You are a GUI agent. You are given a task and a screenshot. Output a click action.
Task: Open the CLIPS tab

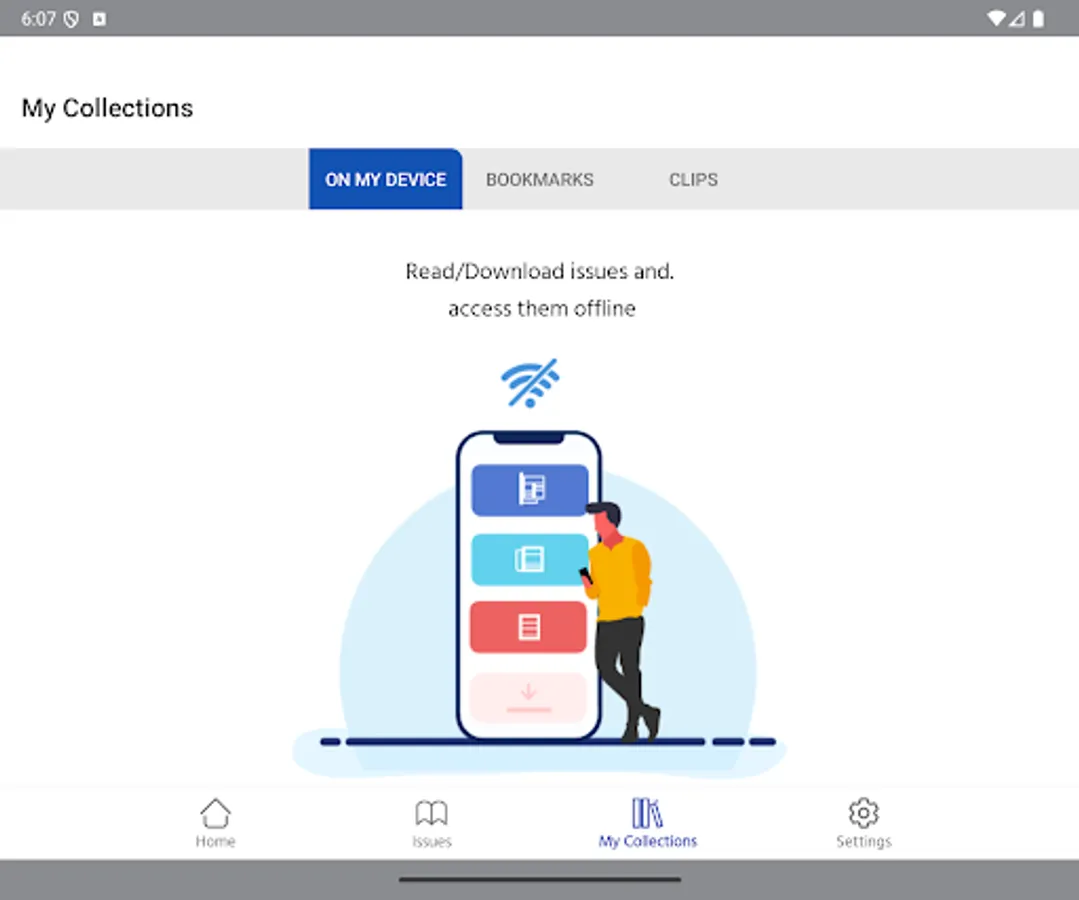point(692,179)
